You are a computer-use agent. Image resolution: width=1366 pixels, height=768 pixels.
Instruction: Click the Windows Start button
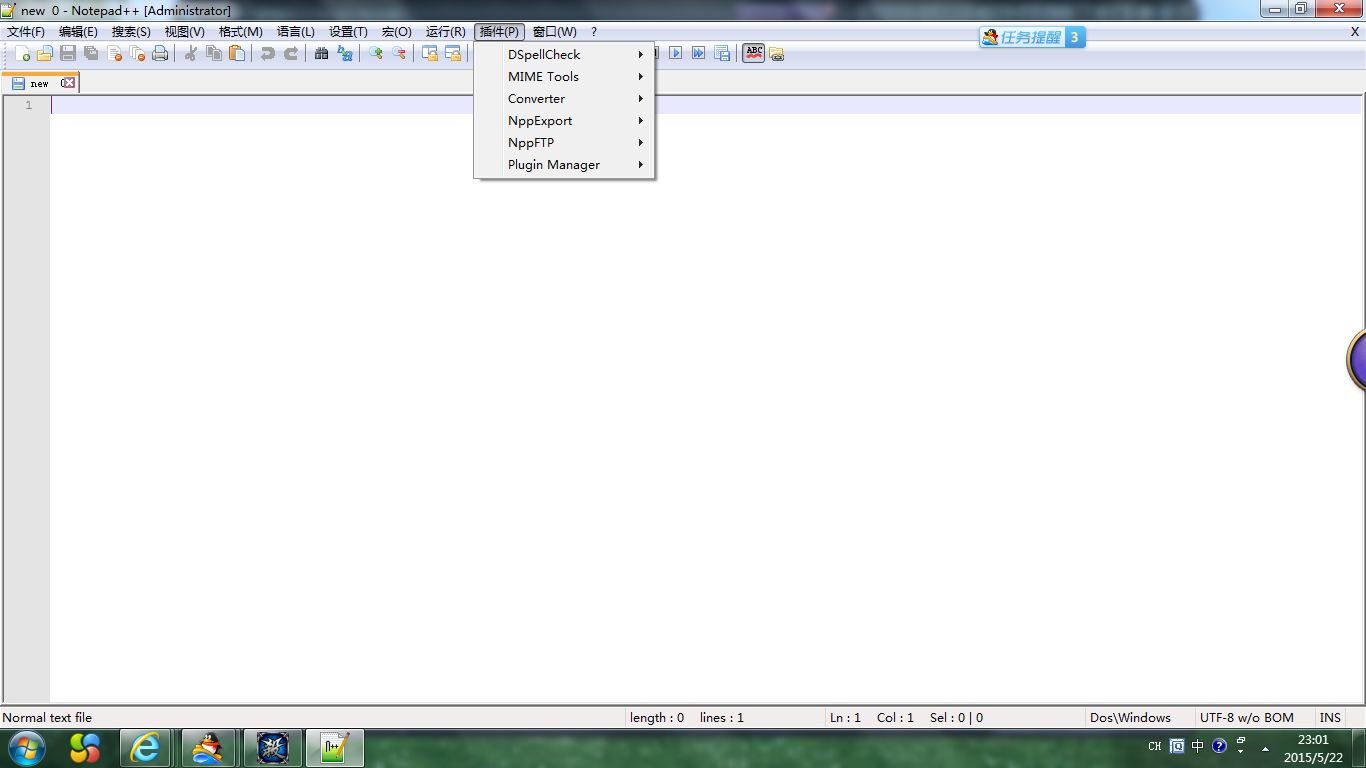[x=27, y=747]
